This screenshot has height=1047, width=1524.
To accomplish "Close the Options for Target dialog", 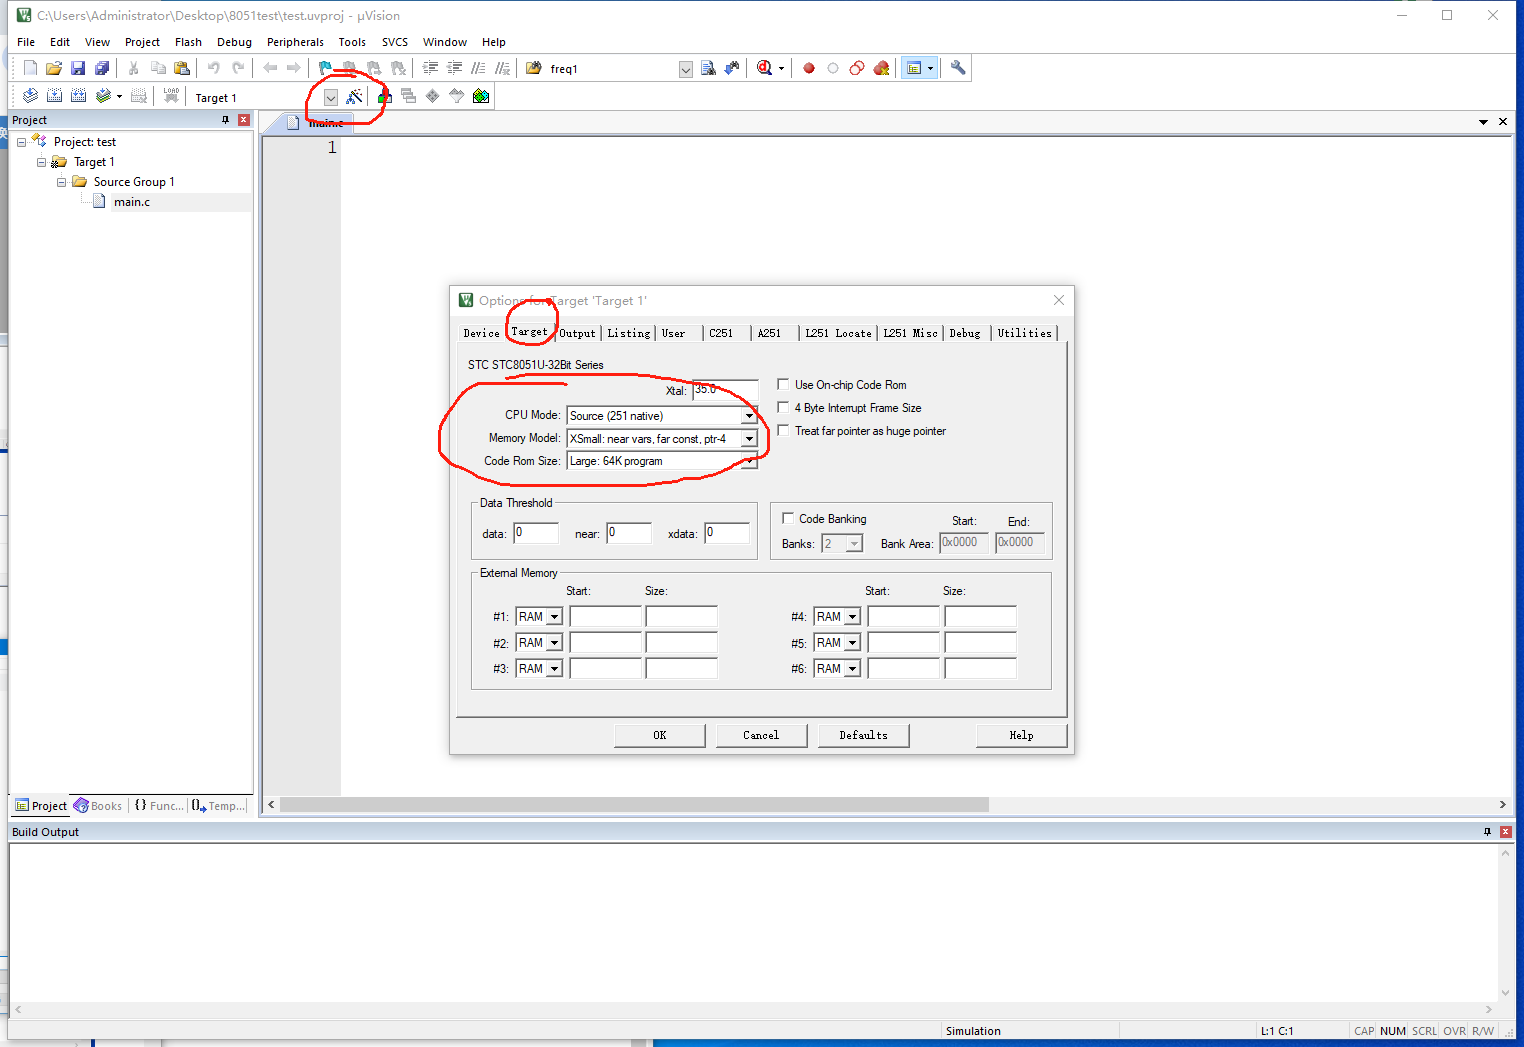I will (x=1059, y=300).
